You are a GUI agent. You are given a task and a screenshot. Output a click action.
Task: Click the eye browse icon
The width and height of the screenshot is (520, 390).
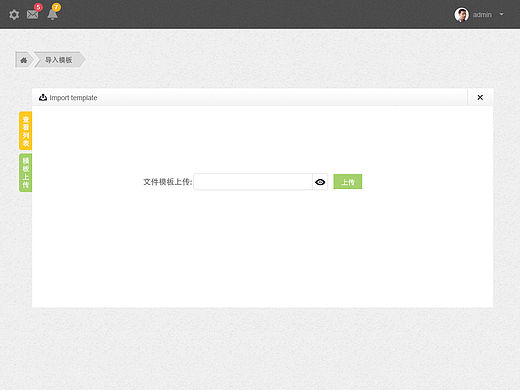point(320,182)
